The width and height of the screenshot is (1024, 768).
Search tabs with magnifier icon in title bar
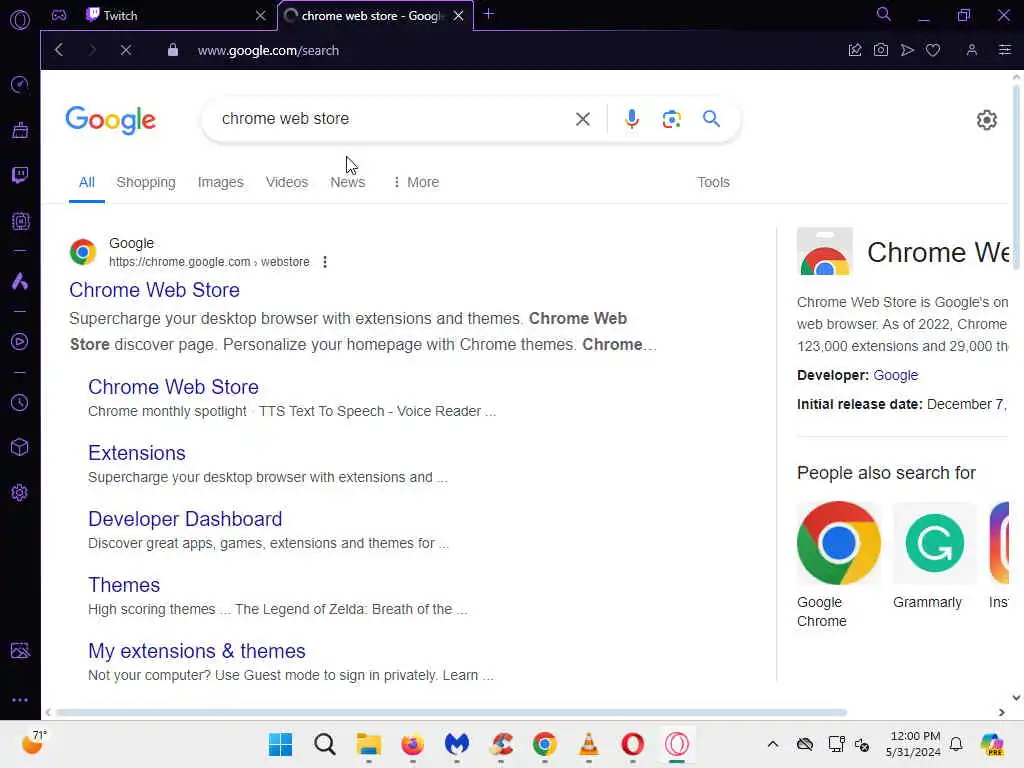[x=884, y=14]
